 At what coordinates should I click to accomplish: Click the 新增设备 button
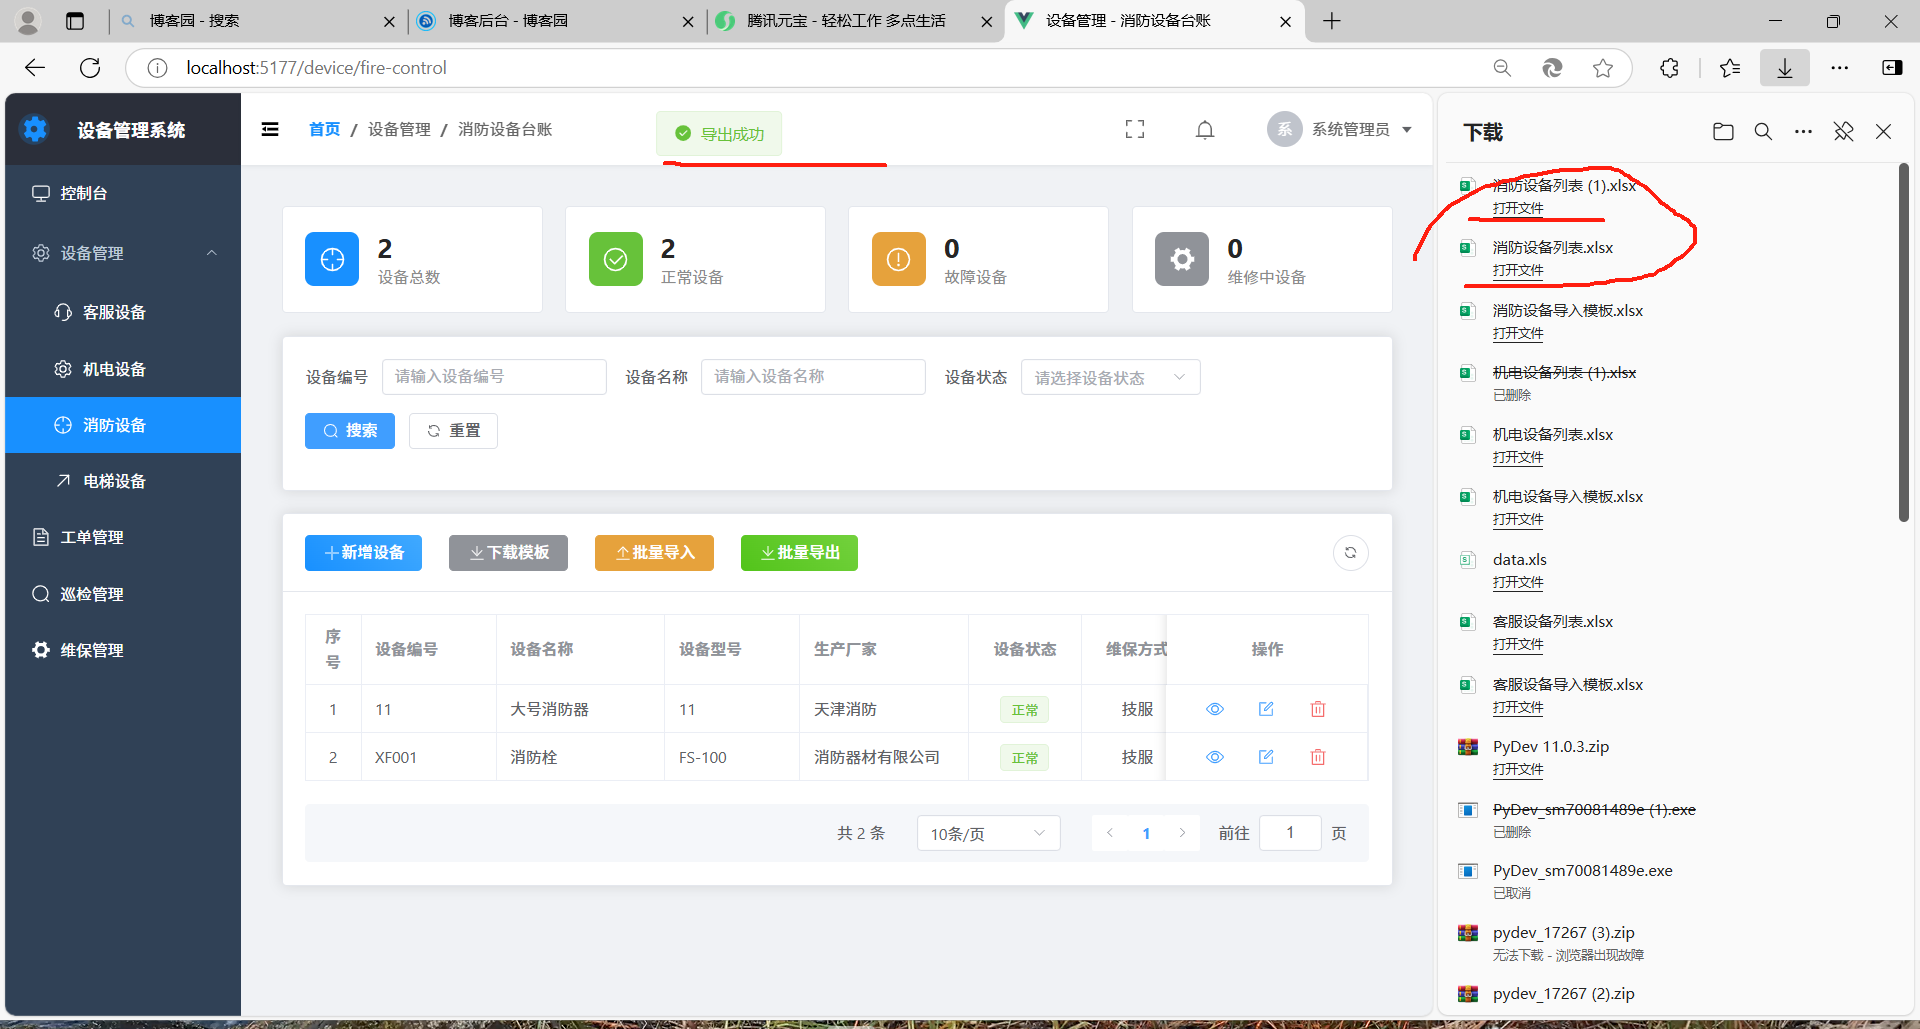363,553
